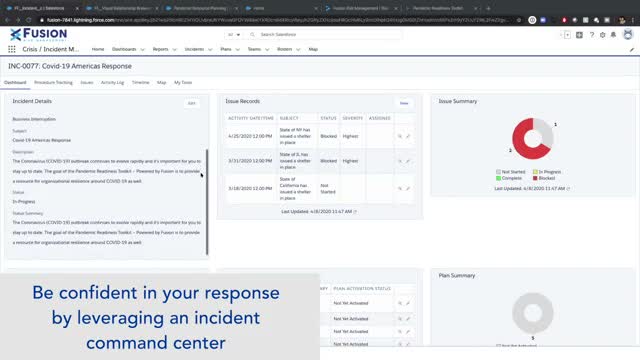640x360 pixels.
Task: Open the Reports nav item
Action: click(x=160, y=49)
